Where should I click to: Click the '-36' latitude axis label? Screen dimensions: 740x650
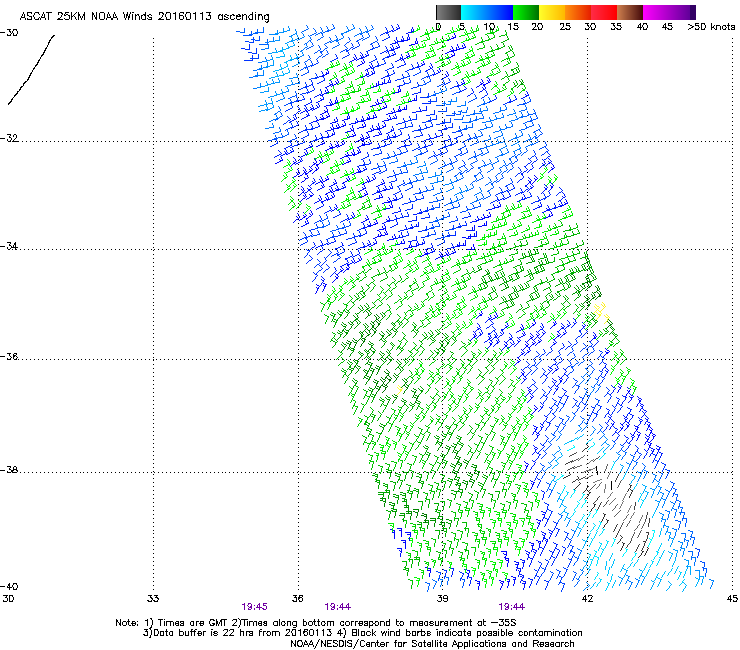click(x=9, y=356)
